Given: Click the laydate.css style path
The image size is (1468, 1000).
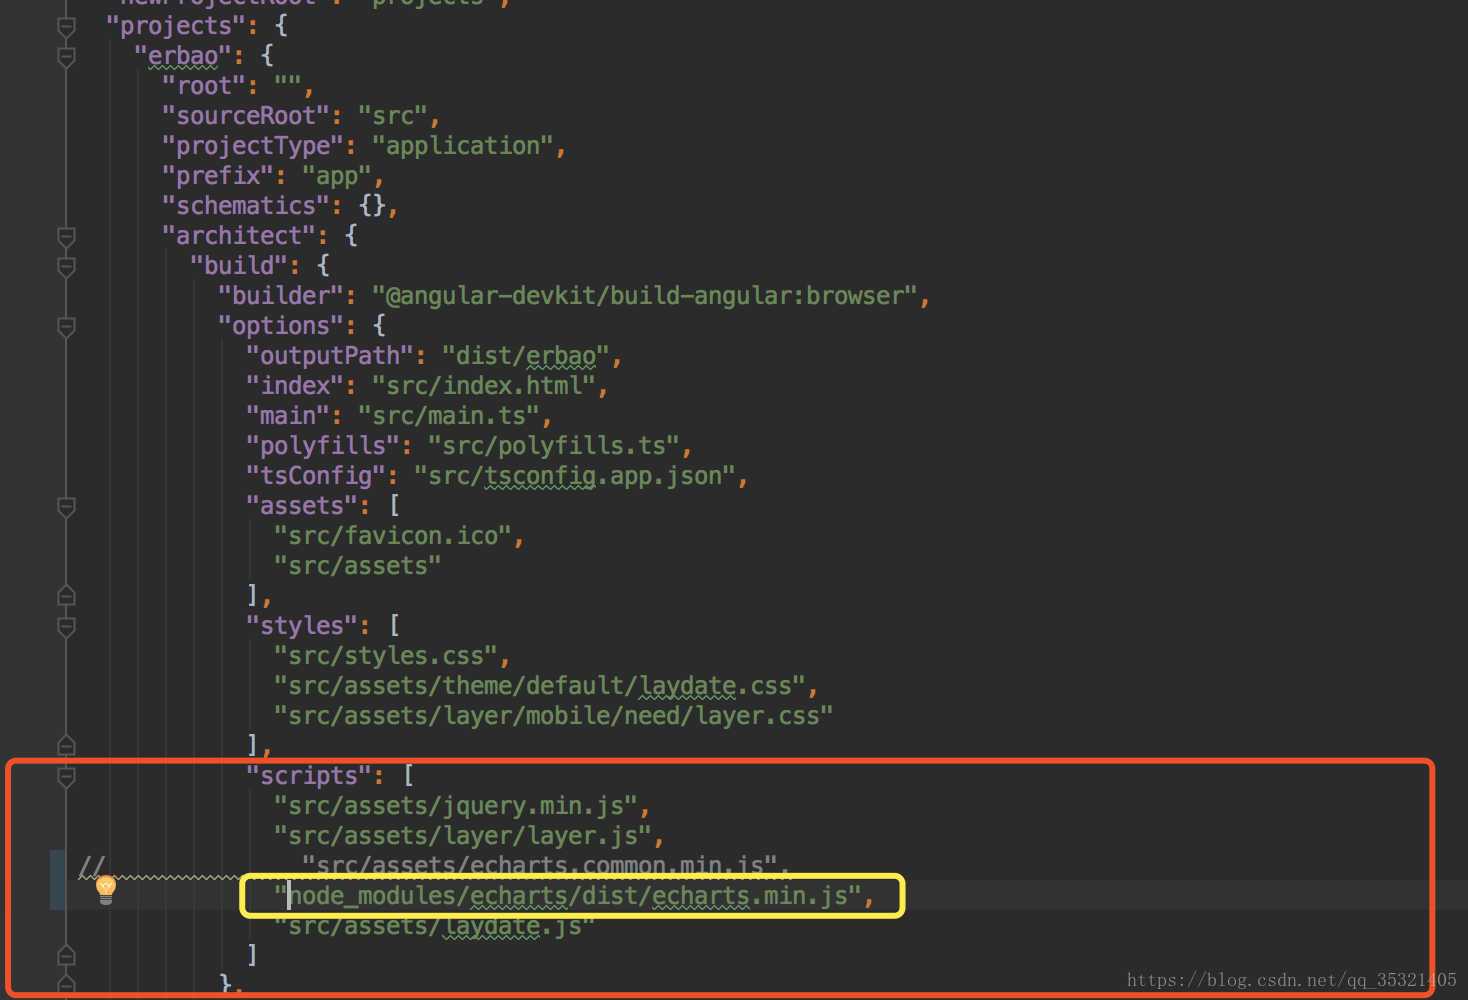Looking at the screenshot, I should tap(539, 686).
